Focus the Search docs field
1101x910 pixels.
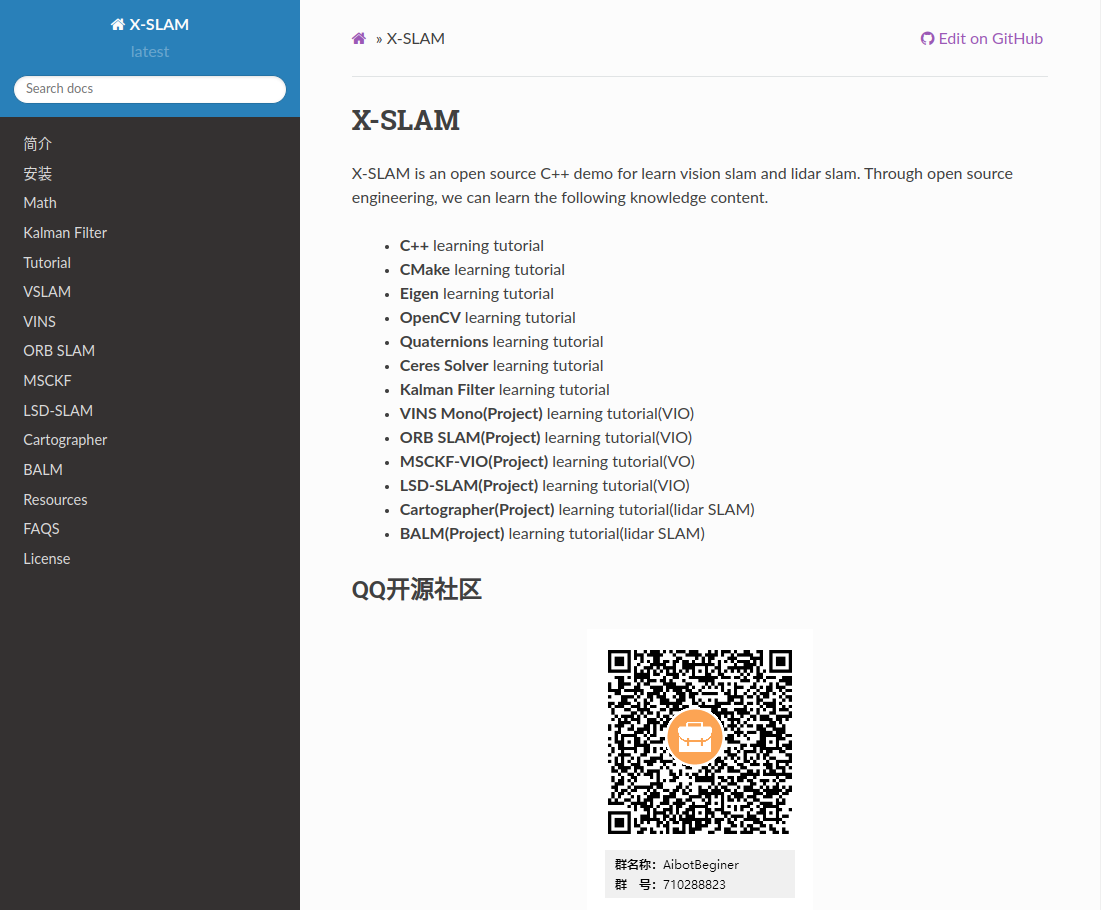[x=150, y=89]
